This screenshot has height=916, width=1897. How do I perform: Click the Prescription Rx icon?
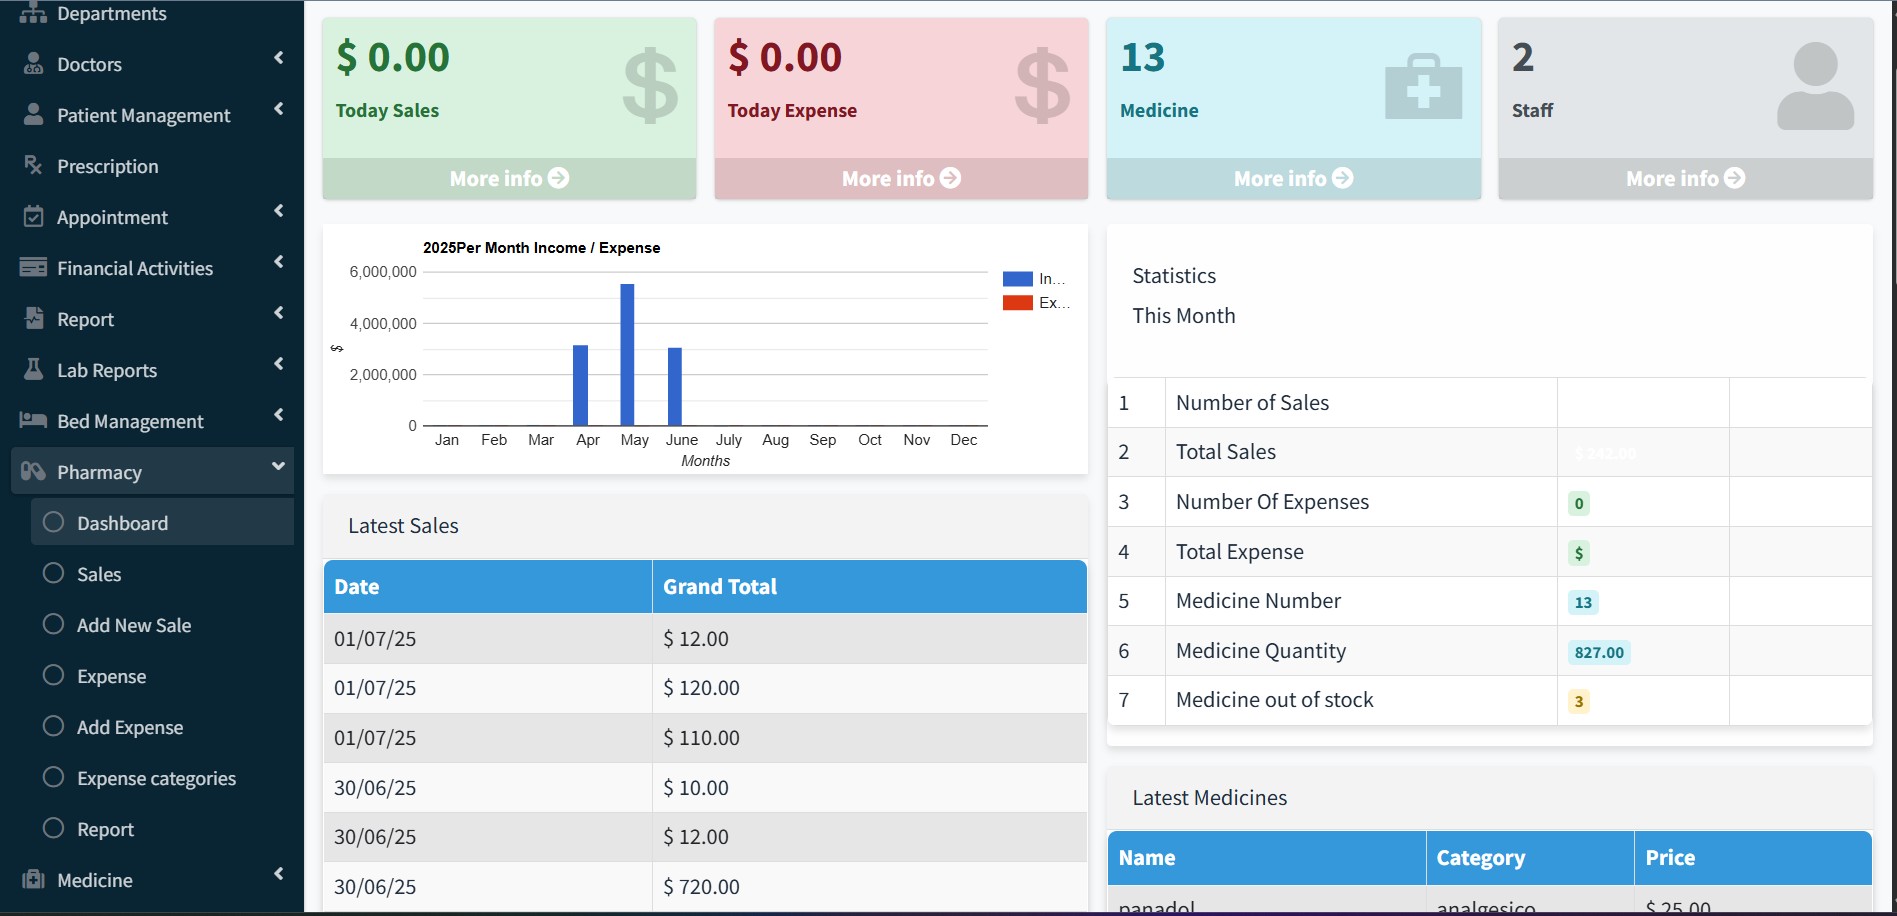click(33, 165)
